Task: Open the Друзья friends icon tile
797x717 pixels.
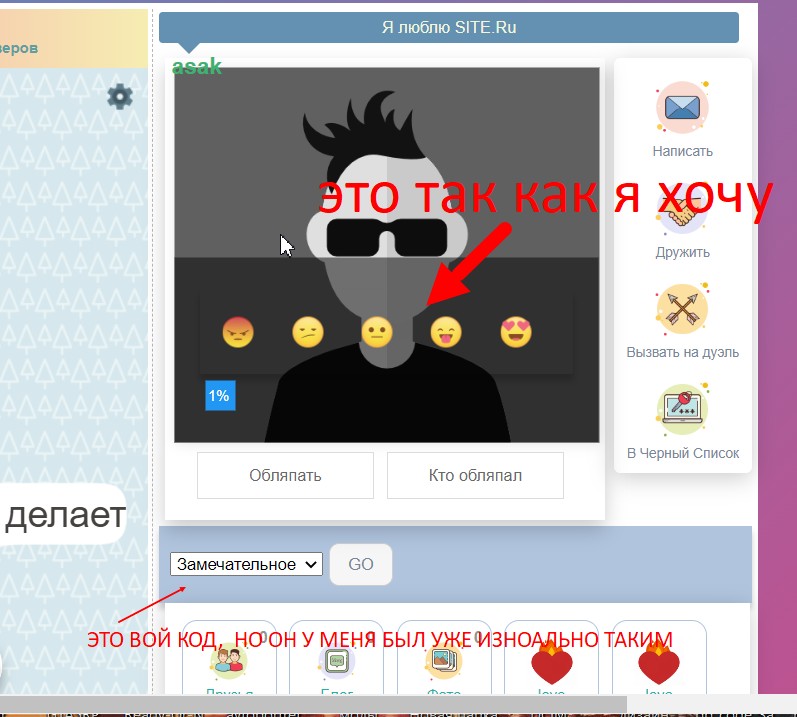Action: pos(229,661)
